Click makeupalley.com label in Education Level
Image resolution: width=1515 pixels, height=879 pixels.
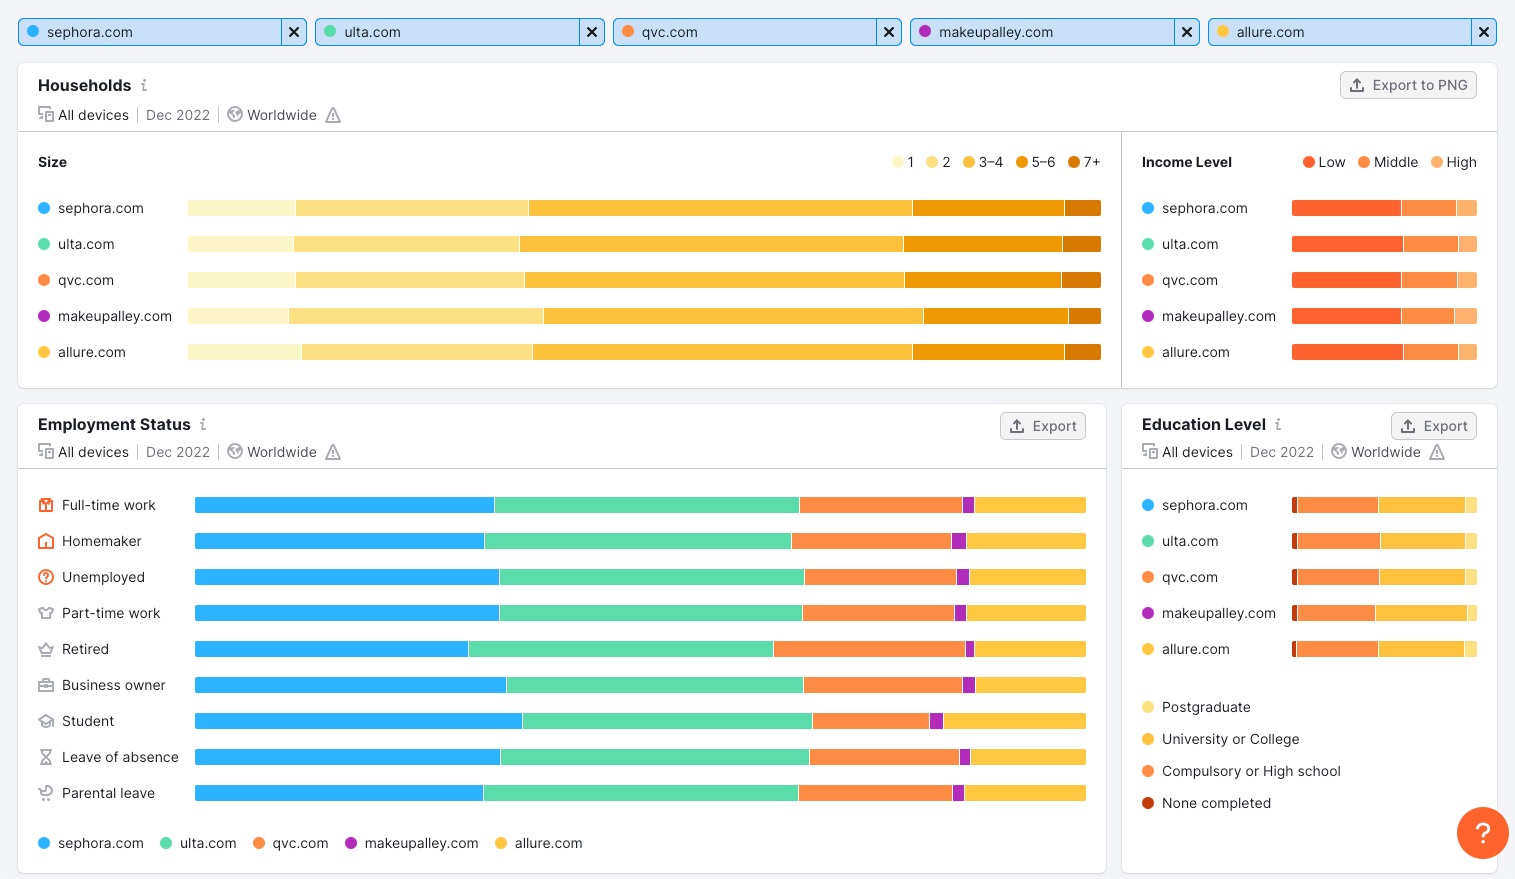(x=1219, y=613)
